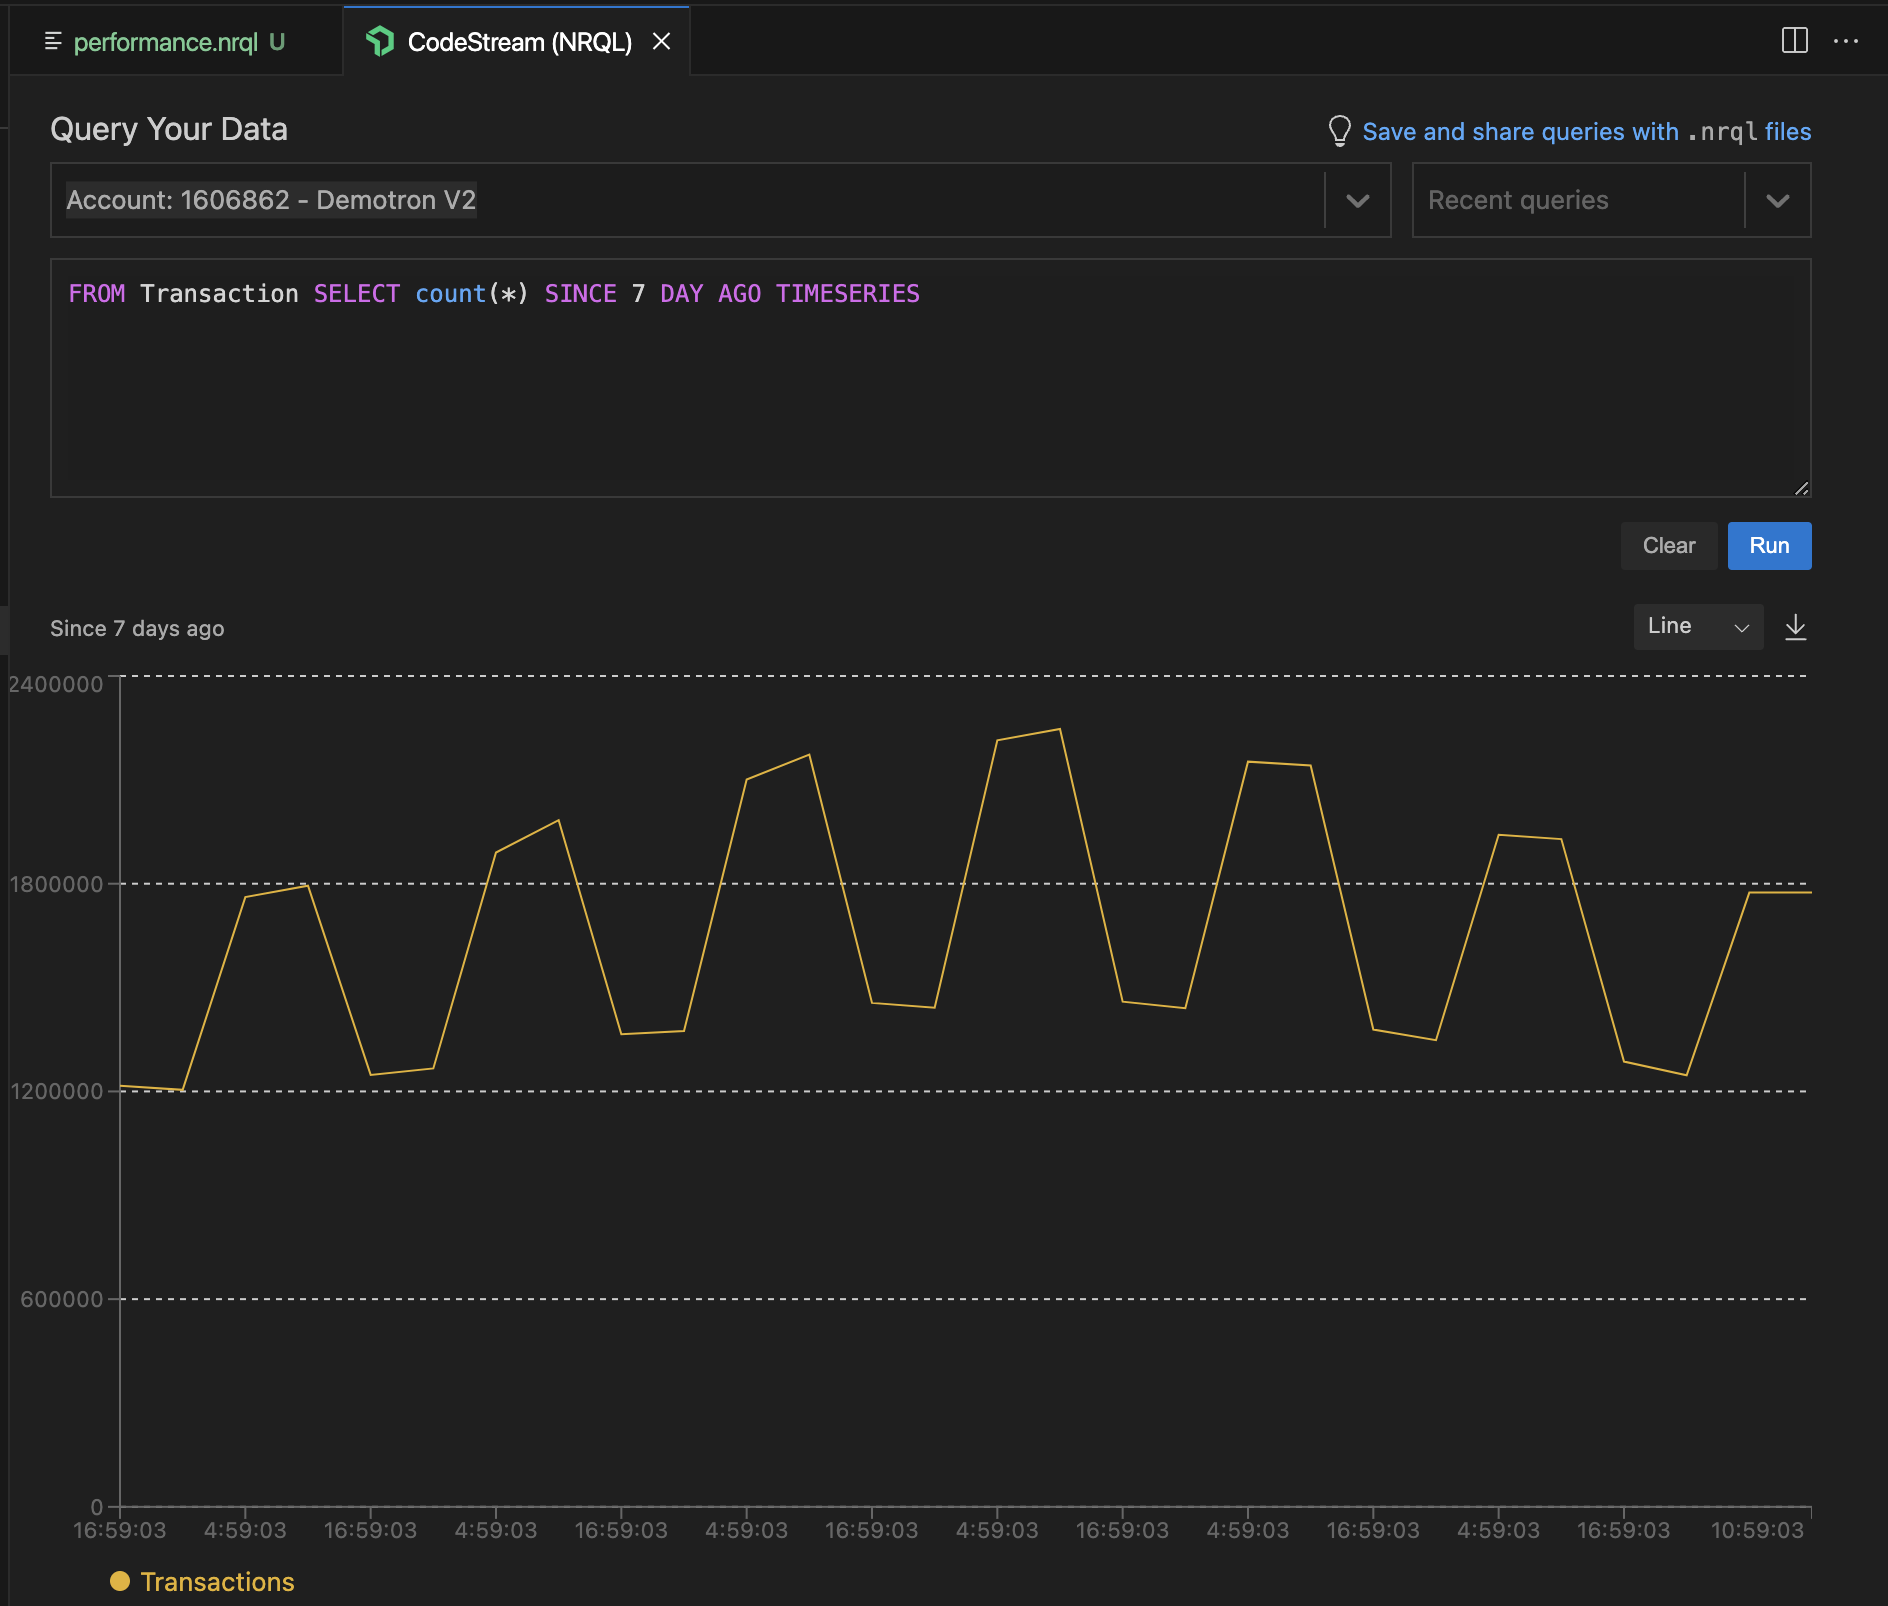Click the lightbulb tip icon

tap(1339, 131)
